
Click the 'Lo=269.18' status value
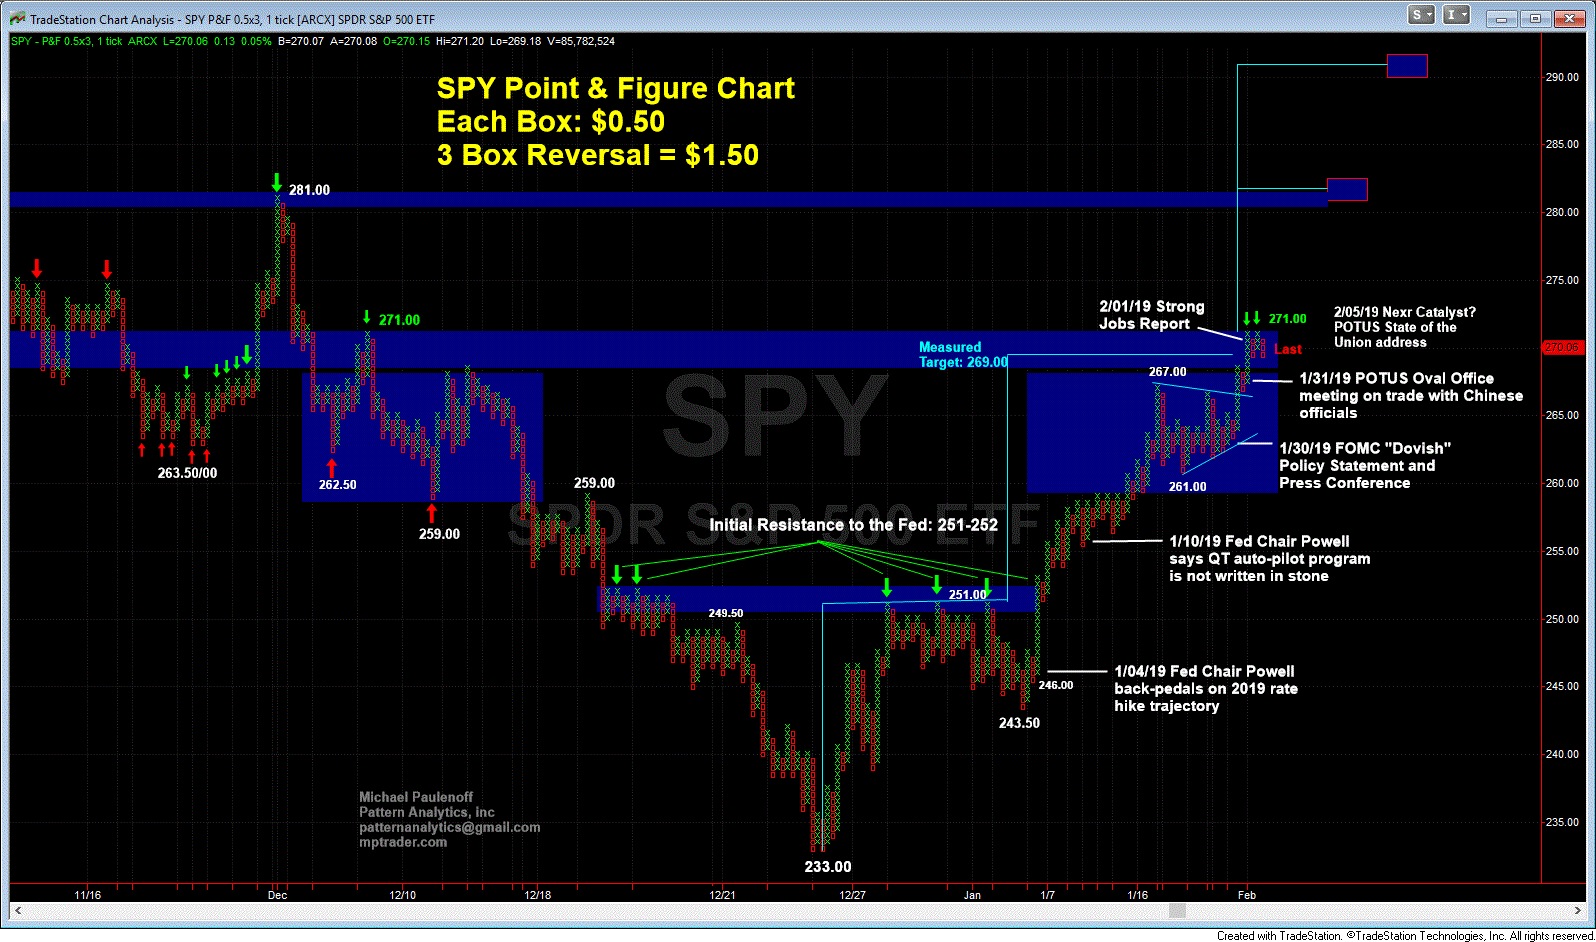[515, 41]
